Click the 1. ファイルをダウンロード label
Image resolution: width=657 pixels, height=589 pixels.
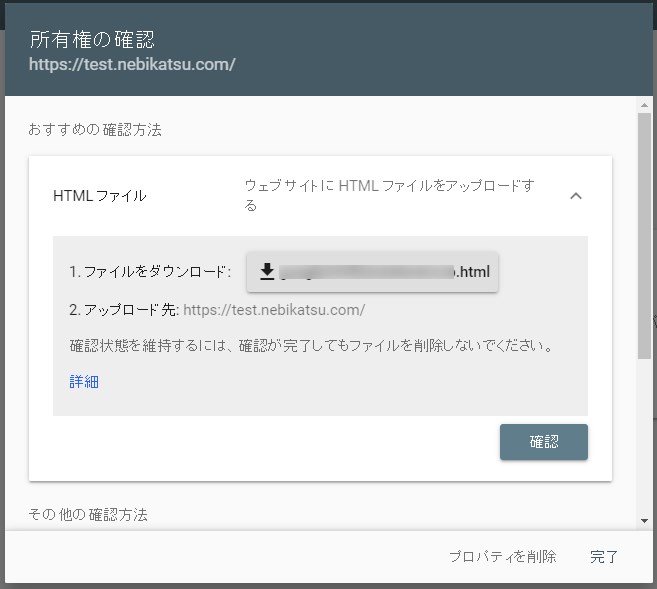(x=150, y=272)
